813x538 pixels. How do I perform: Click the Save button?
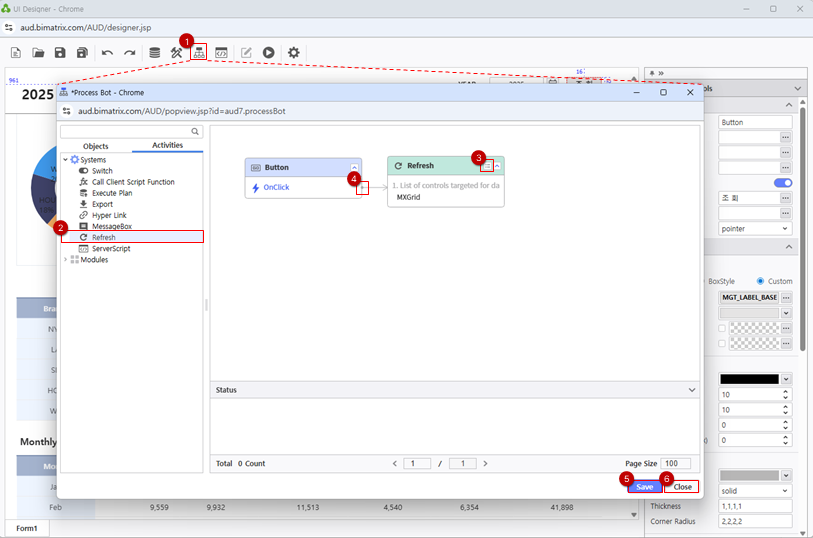pos(644,487)
